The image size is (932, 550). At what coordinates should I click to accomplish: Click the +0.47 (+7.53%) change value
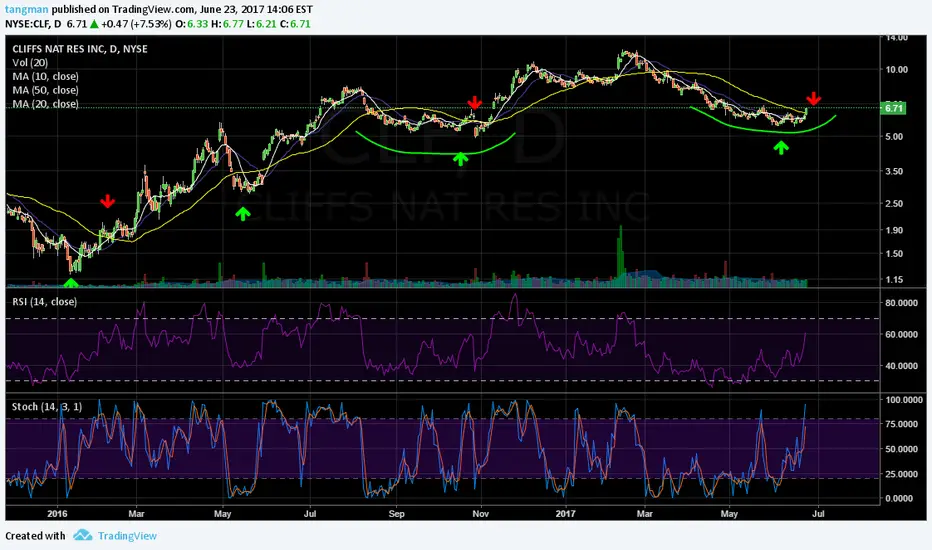coord(136,24)
